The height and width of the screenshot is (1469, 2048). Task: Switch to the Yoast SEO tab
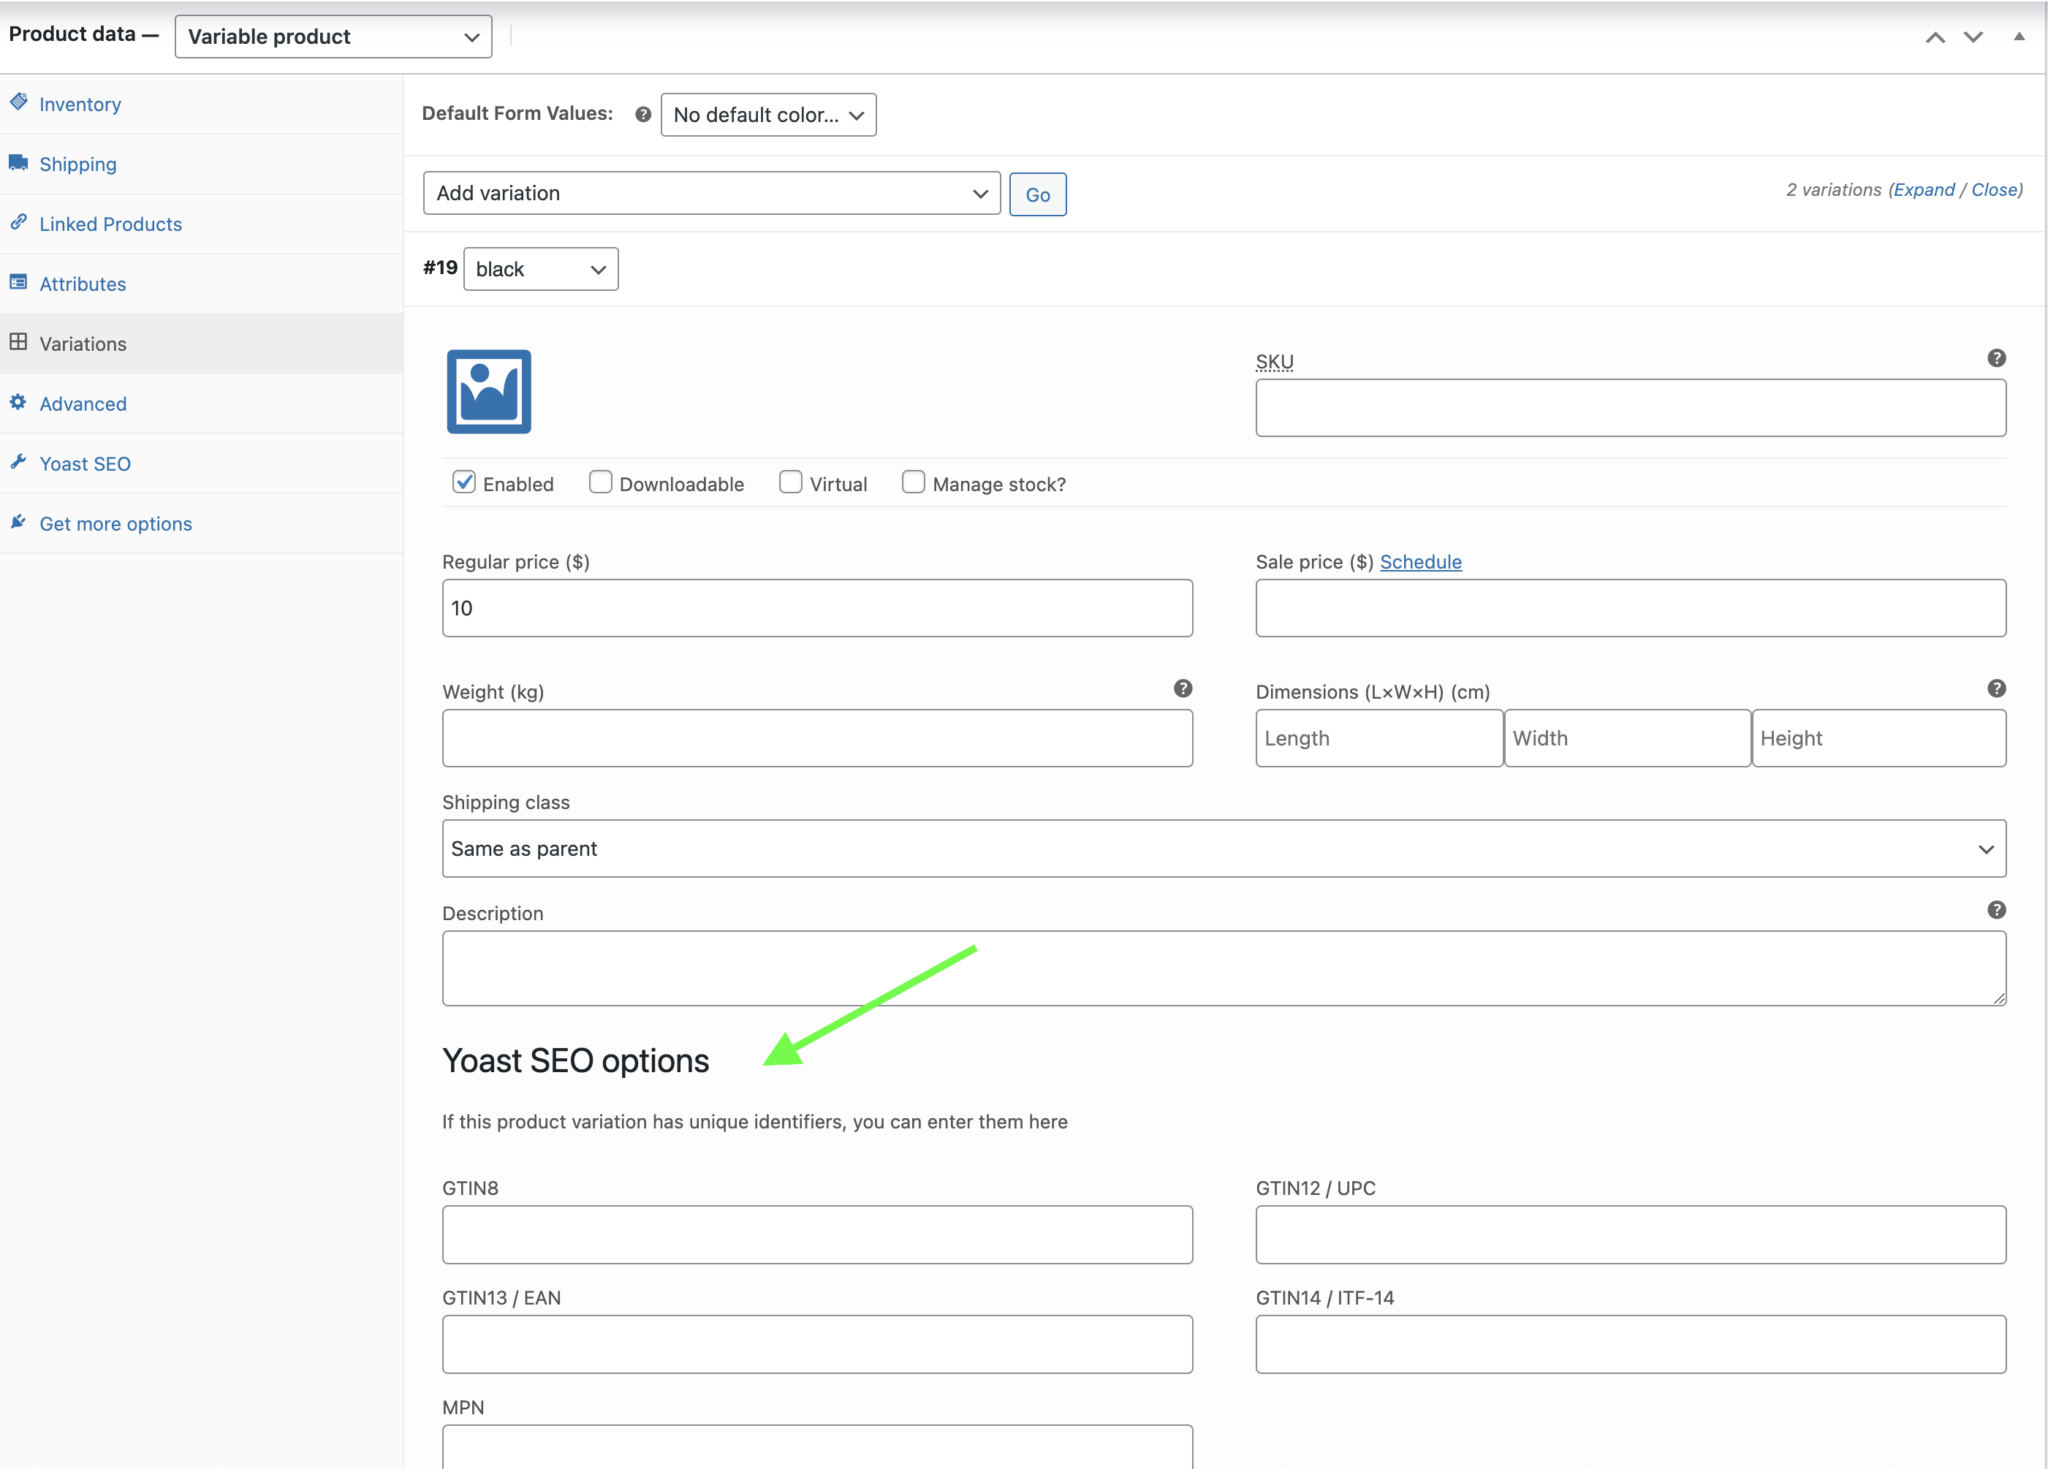pyautogui.click(x=85, y=462)
